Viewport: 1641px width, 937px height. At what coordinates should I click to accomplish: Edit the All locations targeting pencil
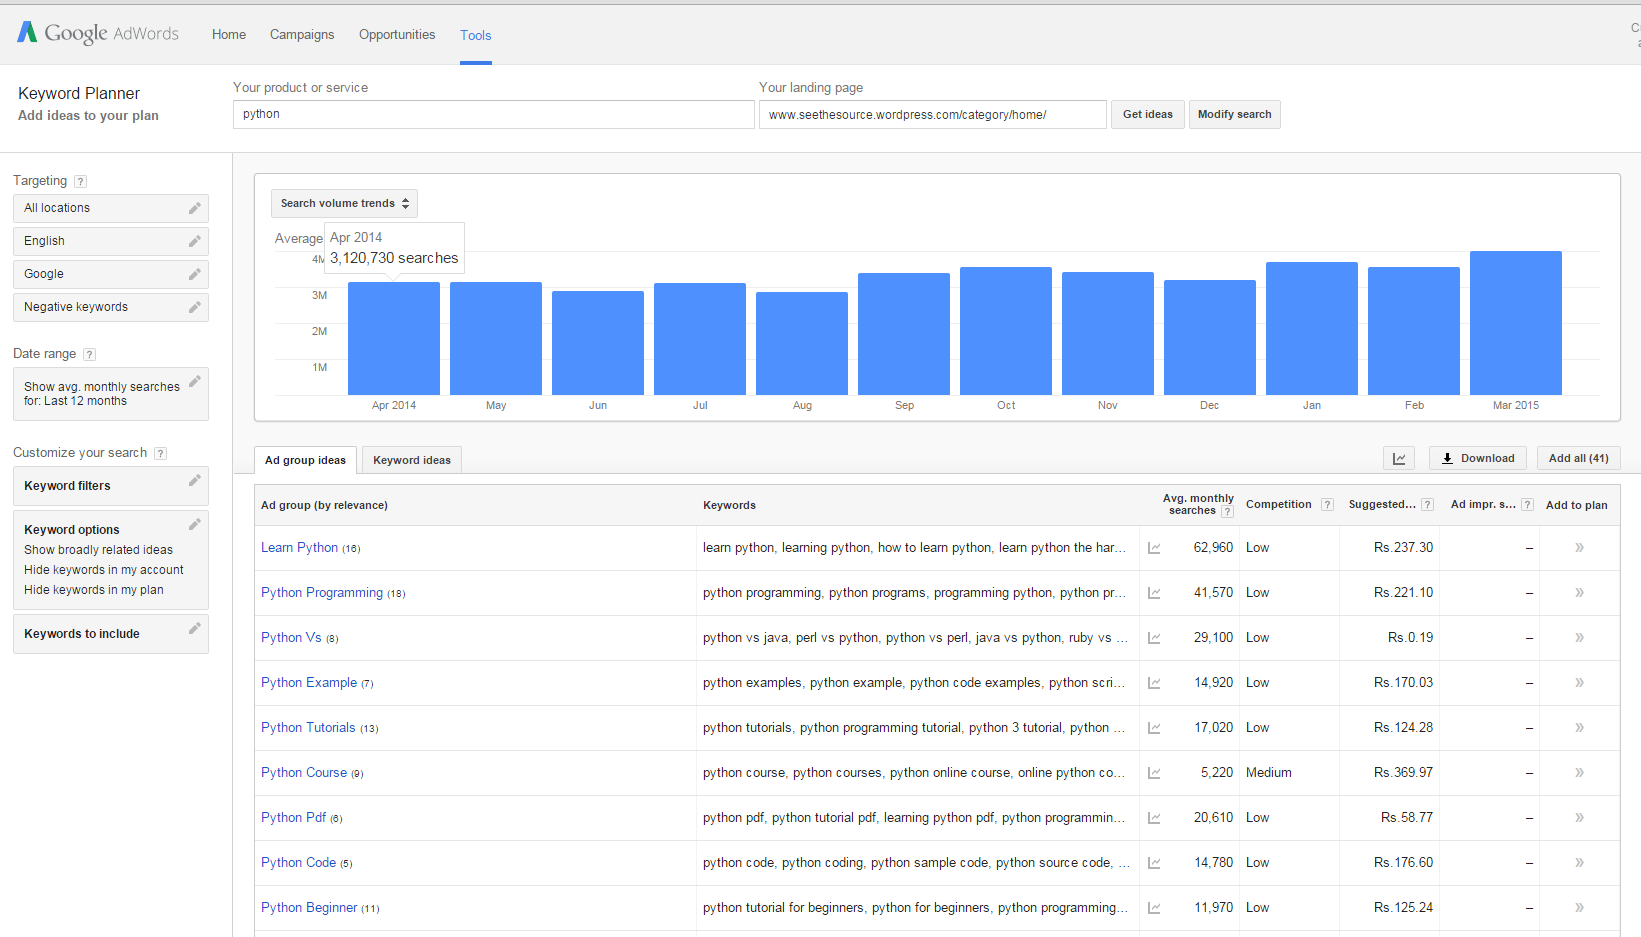click(x=195, y=208)
